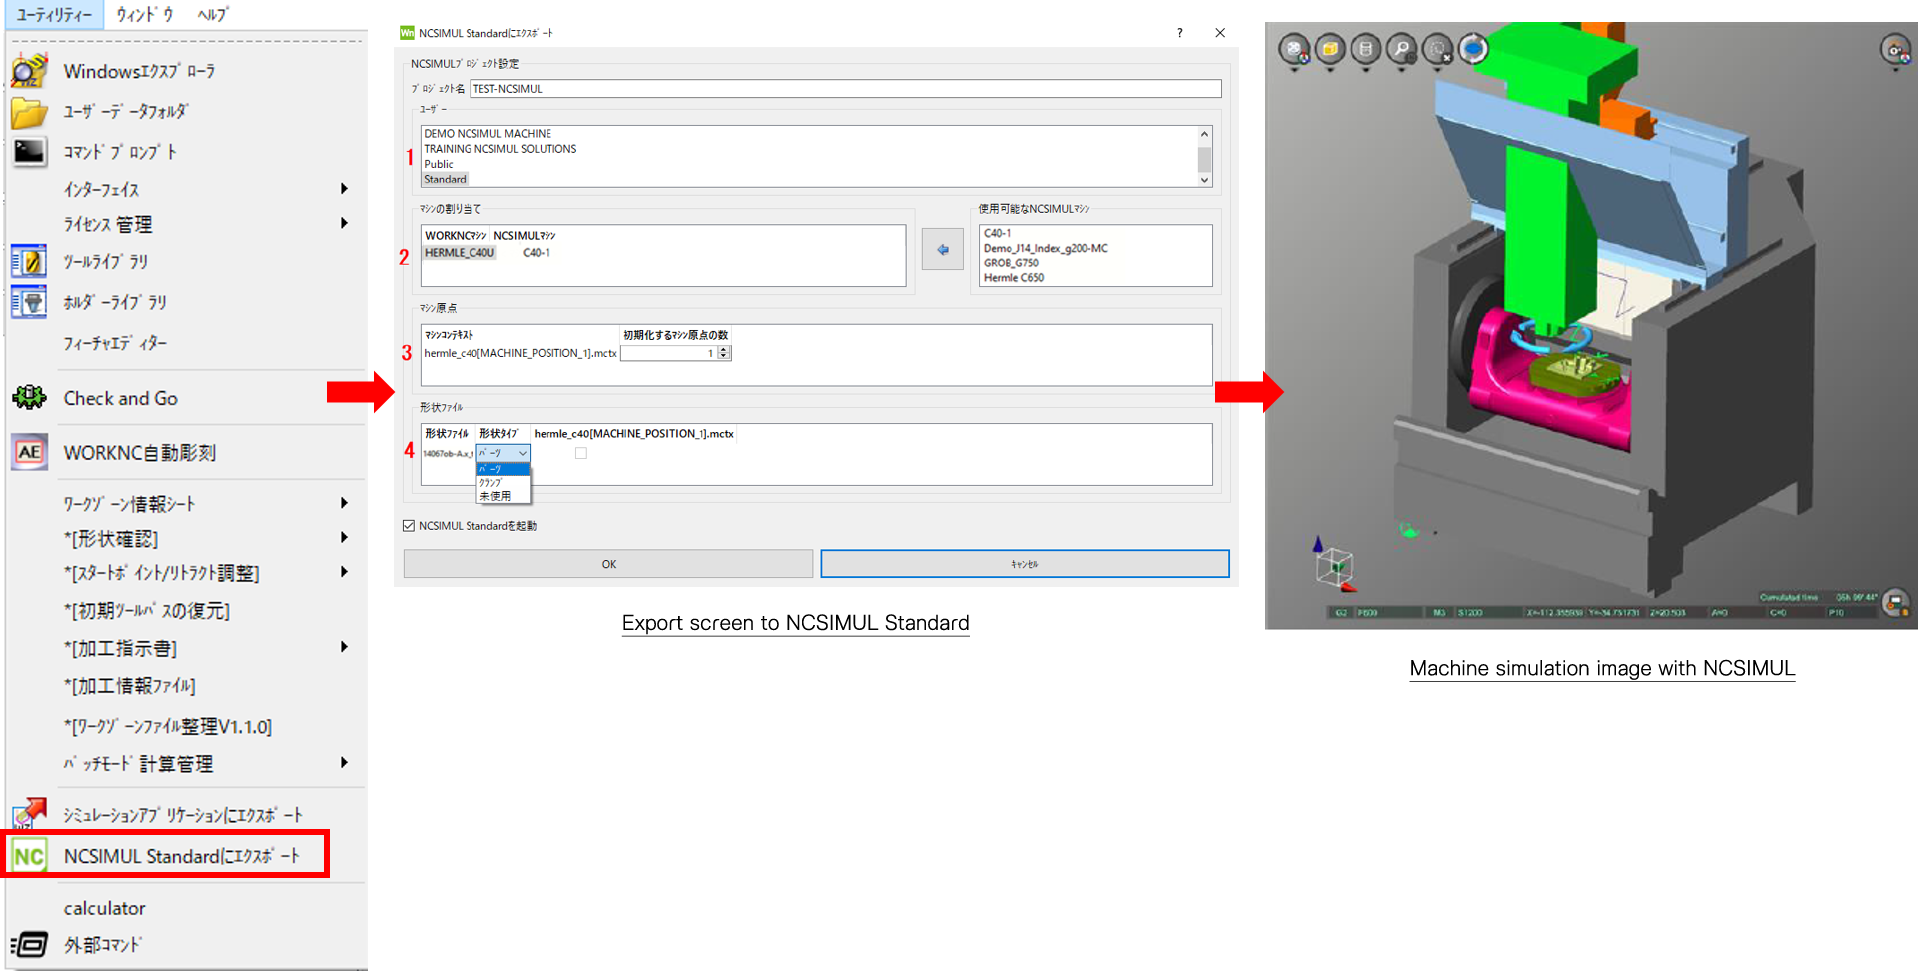Expand the ライセンス管理 submenu arrow
Image resolution: width=1918 pixels, height=971 pixels.
tap(344, 223)
